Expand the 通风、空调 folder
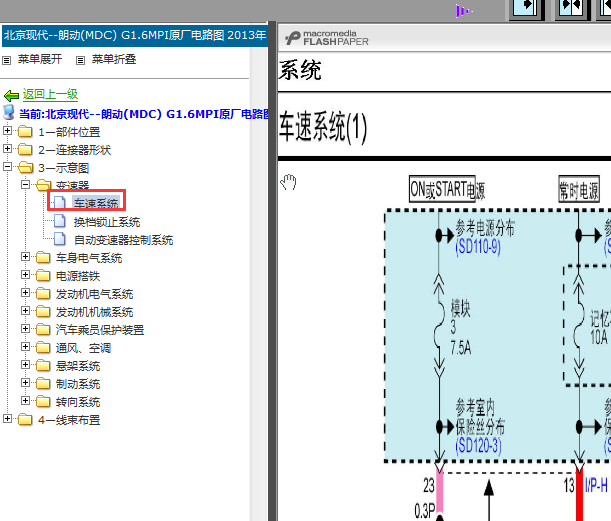 pyautogui.click(x=25, y=346)
